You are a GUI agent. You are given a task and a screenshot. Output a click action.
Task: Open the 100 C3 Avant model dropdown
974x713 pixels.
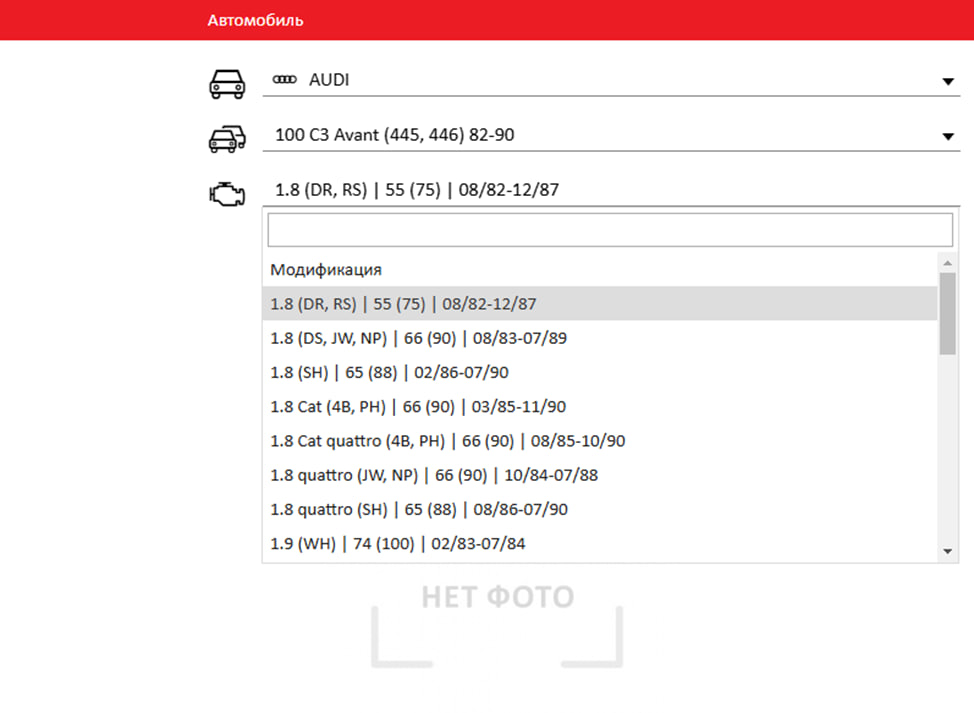pos(611,135)
